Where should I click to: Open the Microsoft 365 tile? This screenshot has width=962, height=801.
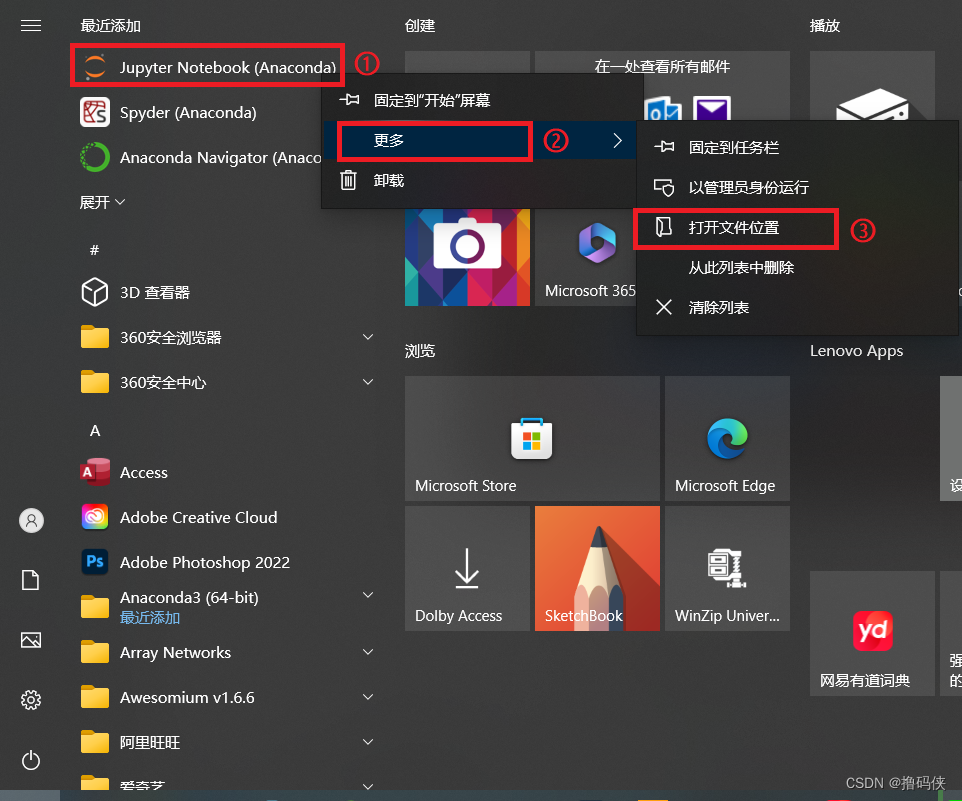[x=585, y=258]
